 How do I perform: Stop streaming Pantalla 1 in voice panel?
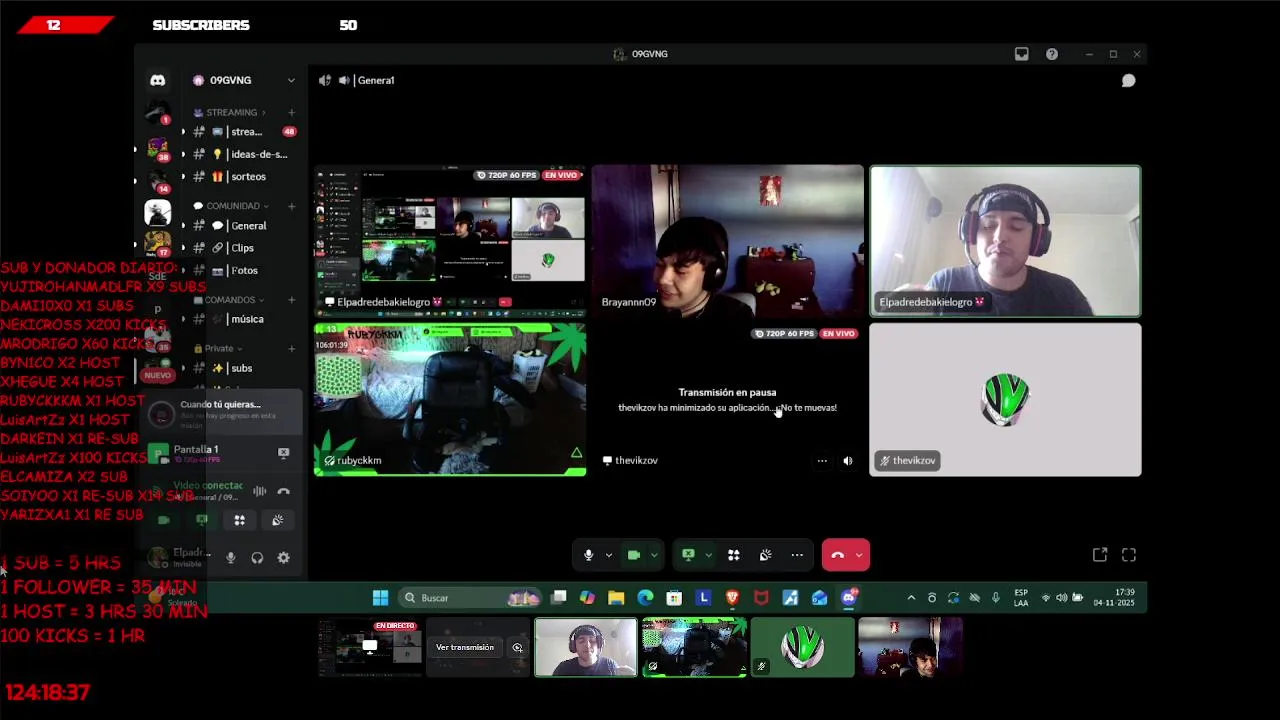(x=283, y=453)
